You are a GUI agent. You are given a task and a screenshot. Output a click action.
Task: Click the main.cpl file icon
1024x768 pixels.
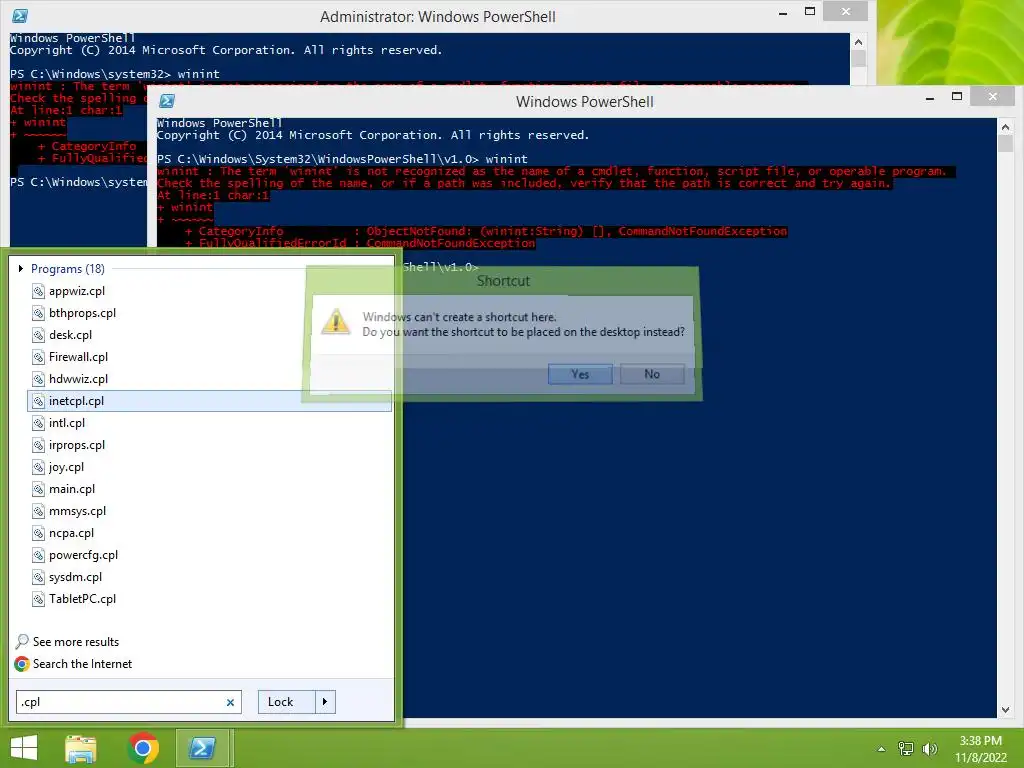click(39, 489)
